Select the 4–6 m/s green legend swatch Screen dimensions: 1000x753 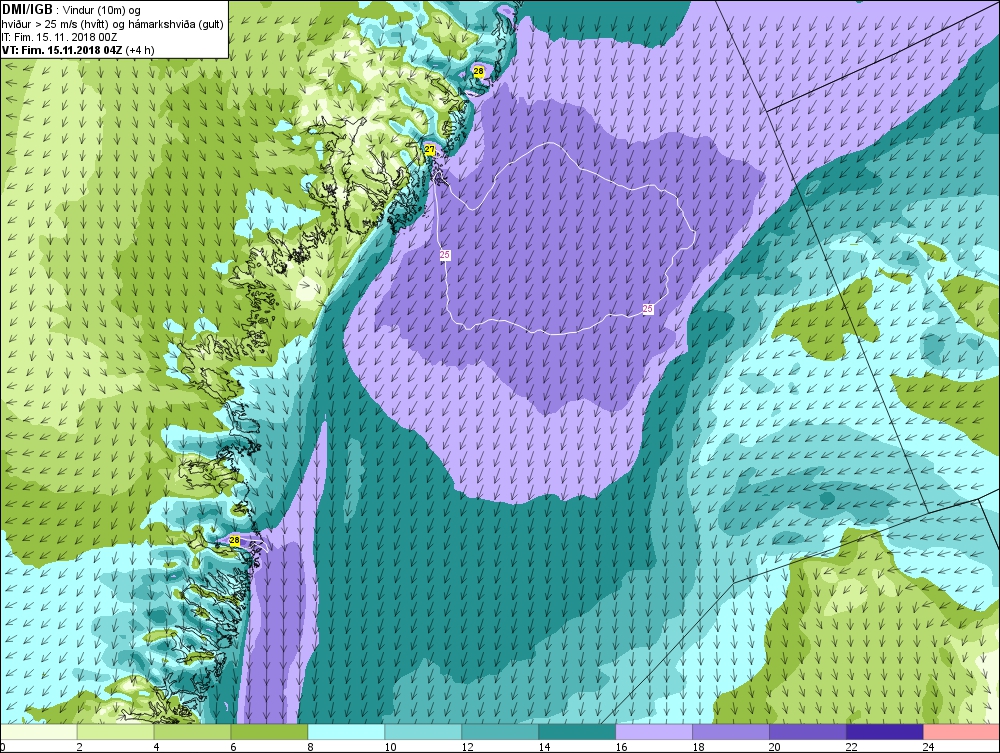[192, 732]
